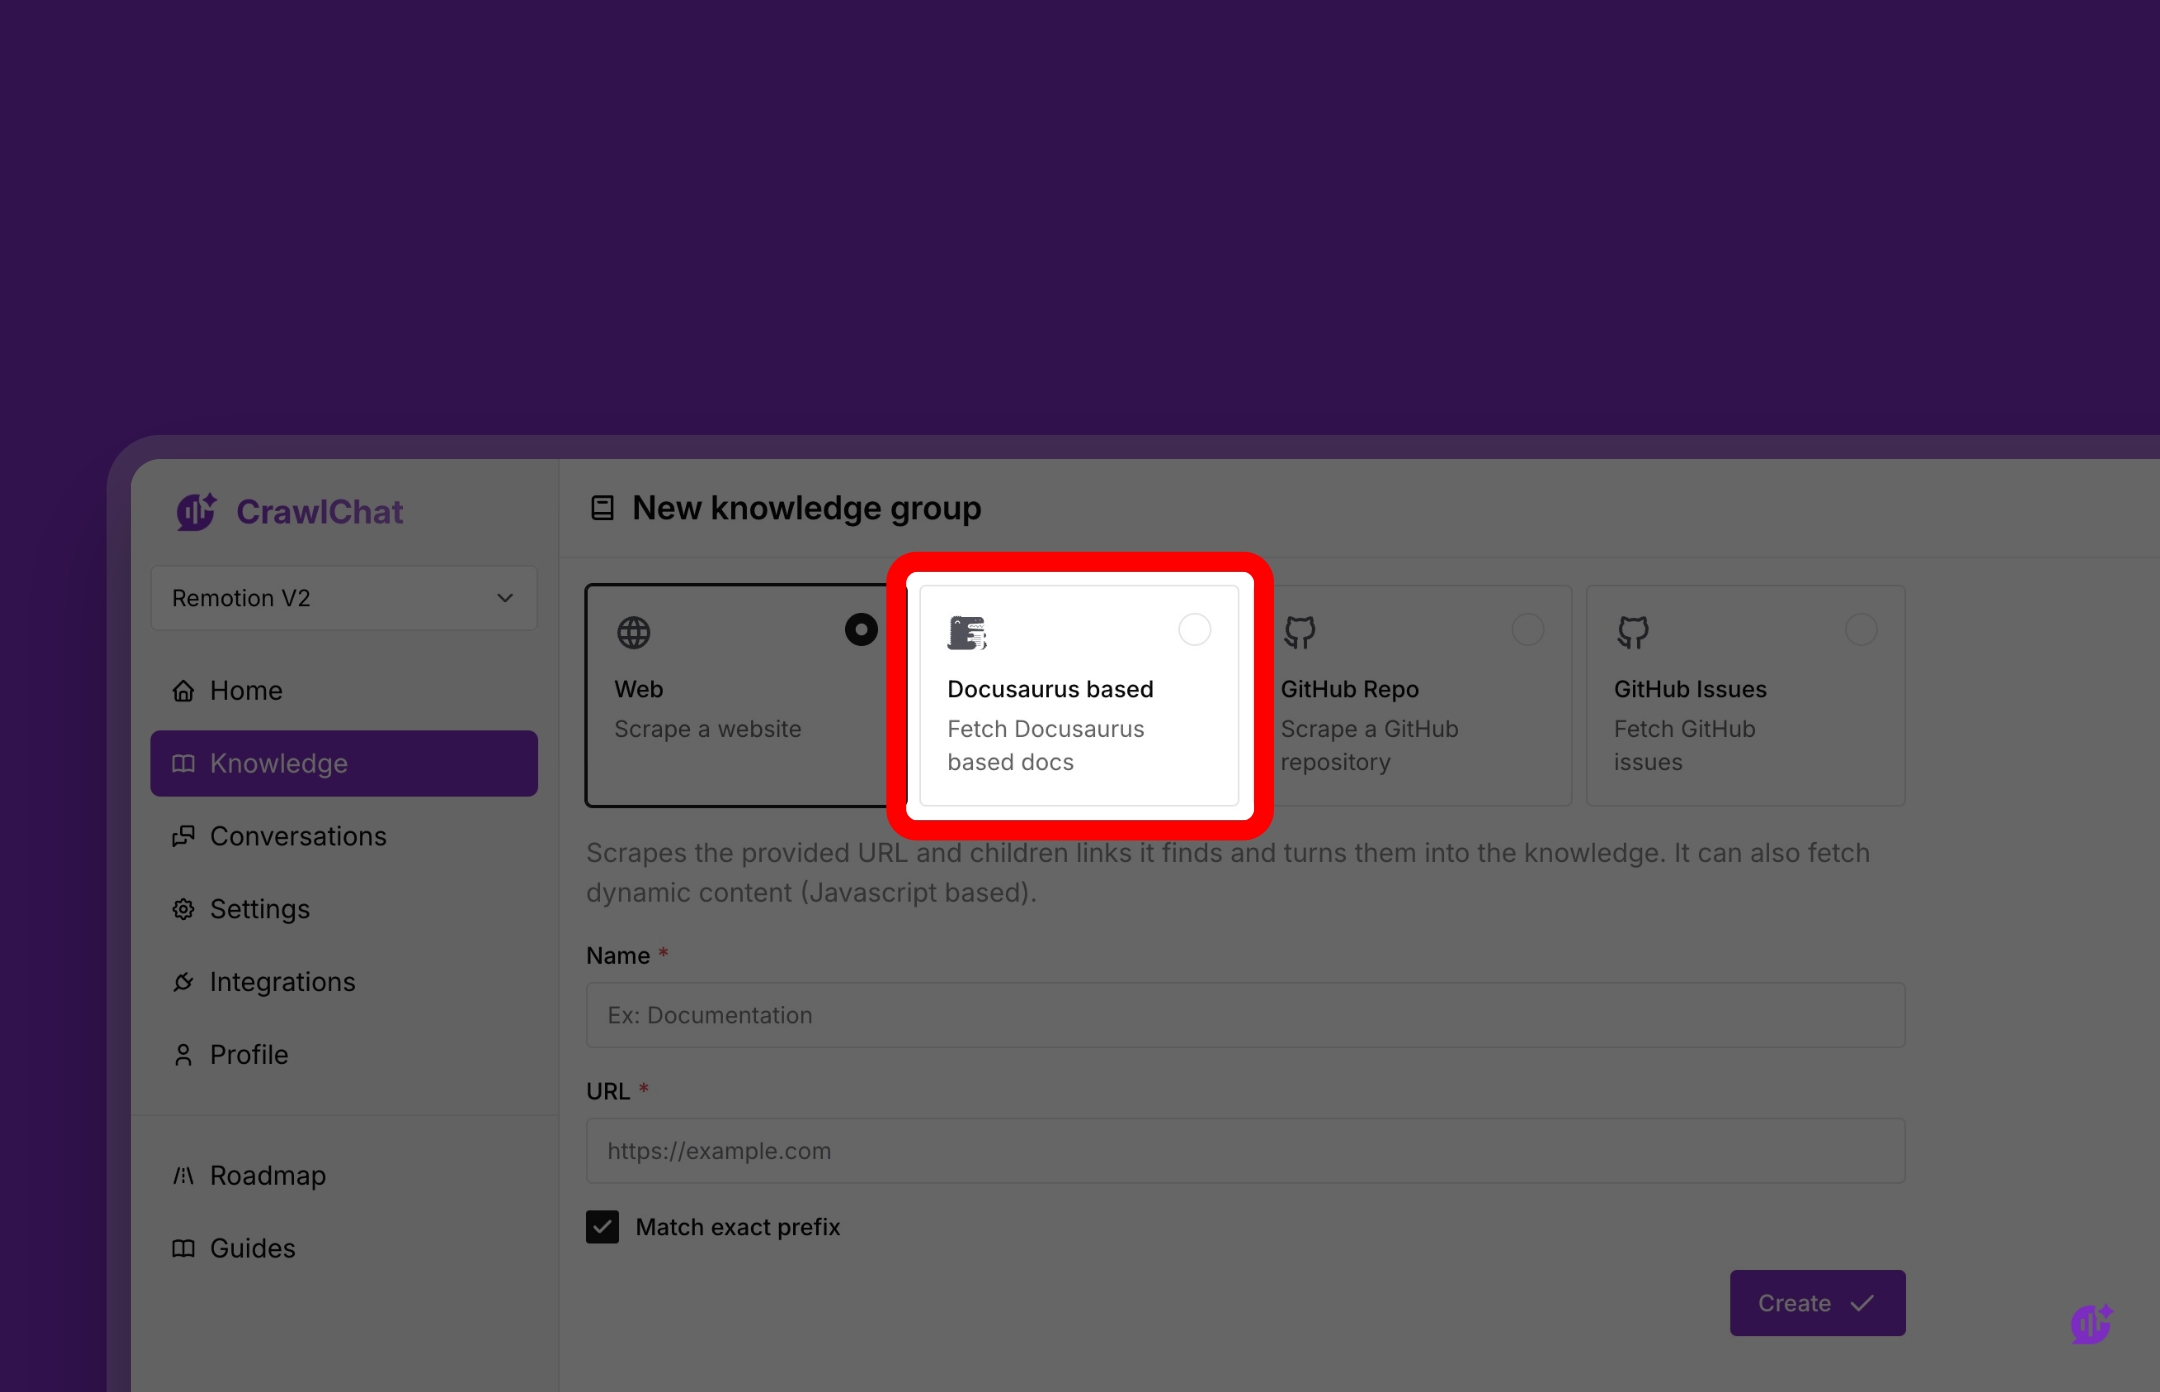Open the Roadmap link
This screenshot has width=2160, height=1392.
pyautogui.click(x=267, y=1176)
